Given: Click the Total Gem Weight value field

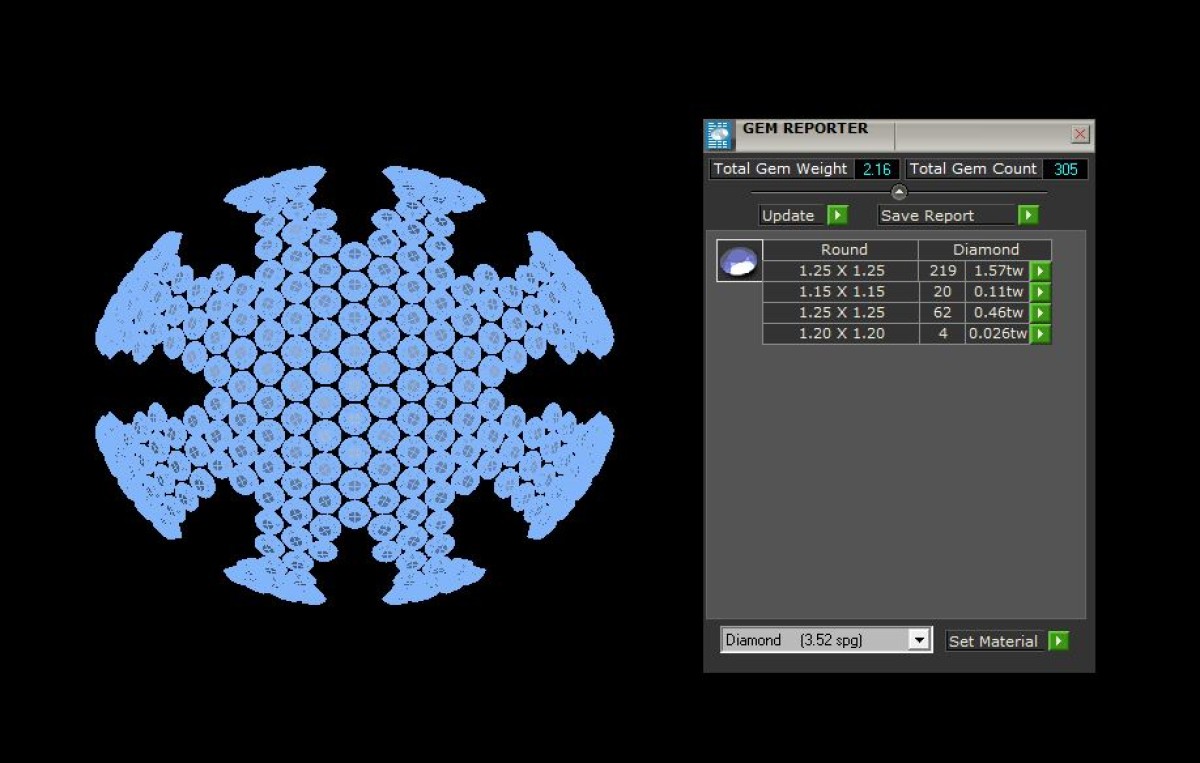Looking at the screenshot, I should coord(877,169).
